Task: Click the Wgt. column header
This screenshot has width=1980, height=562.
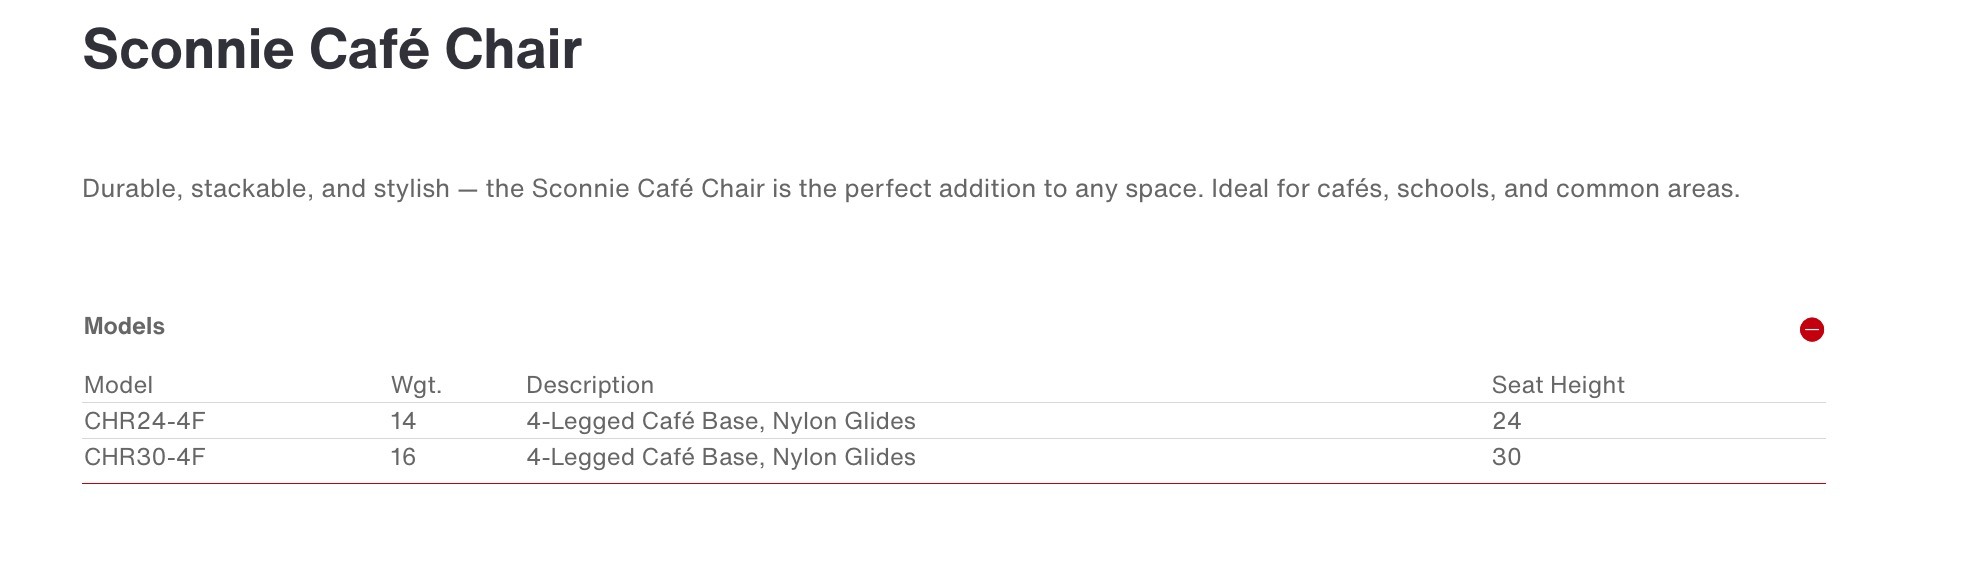Action: pyautogui.click(x=416, y=385)
